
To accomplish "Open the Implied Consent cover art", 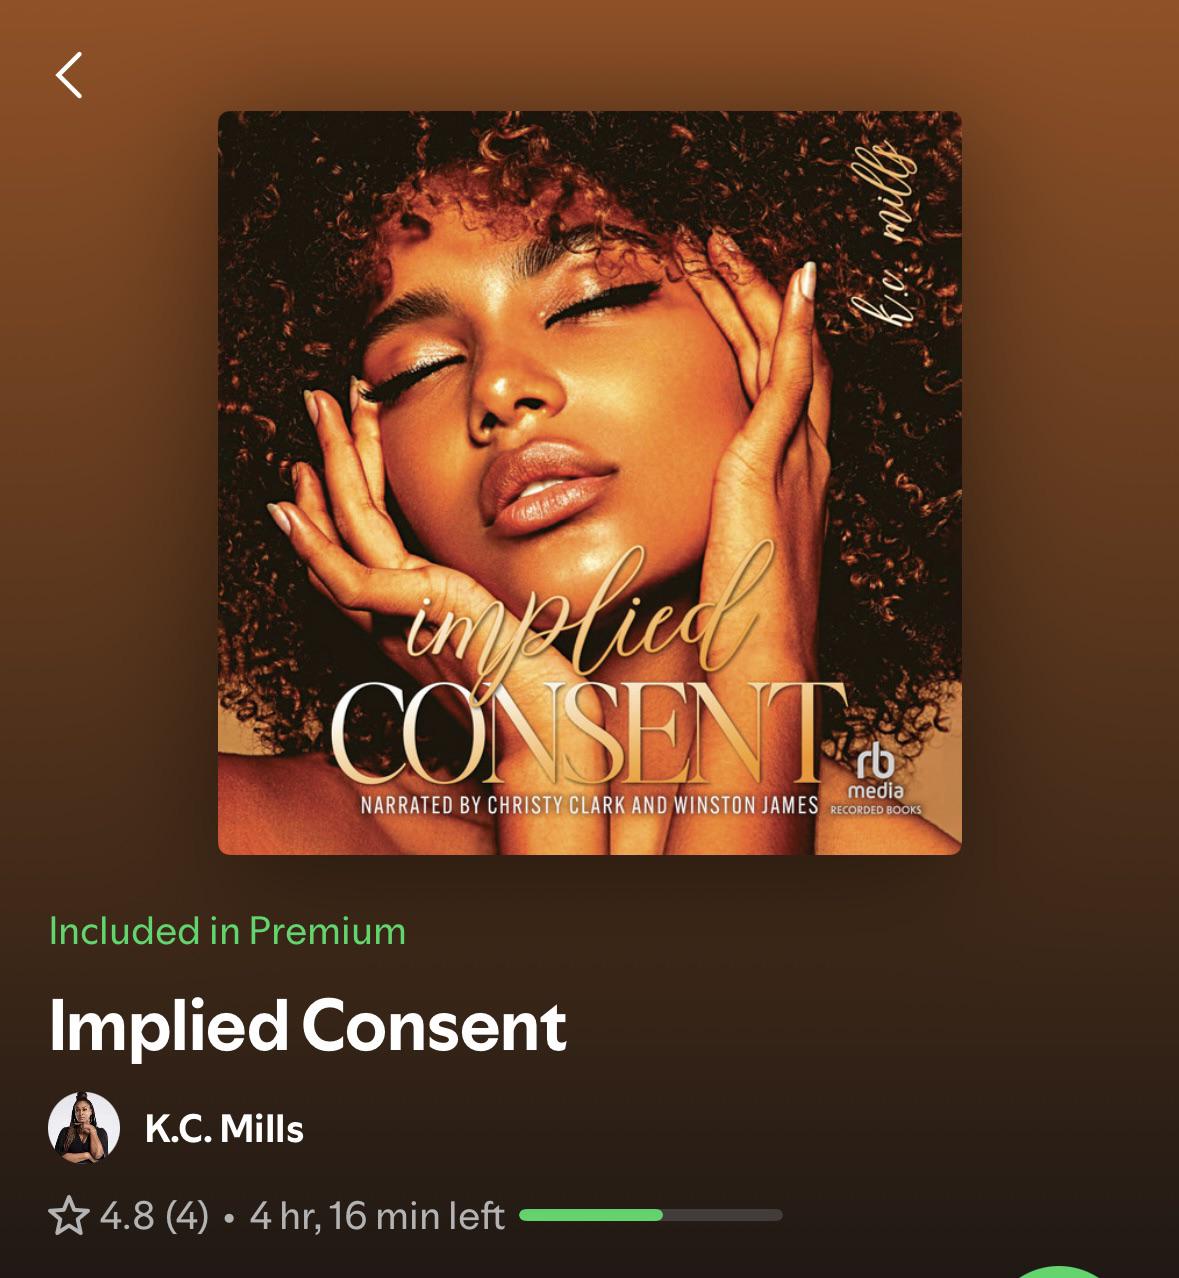I will (590, 483).
